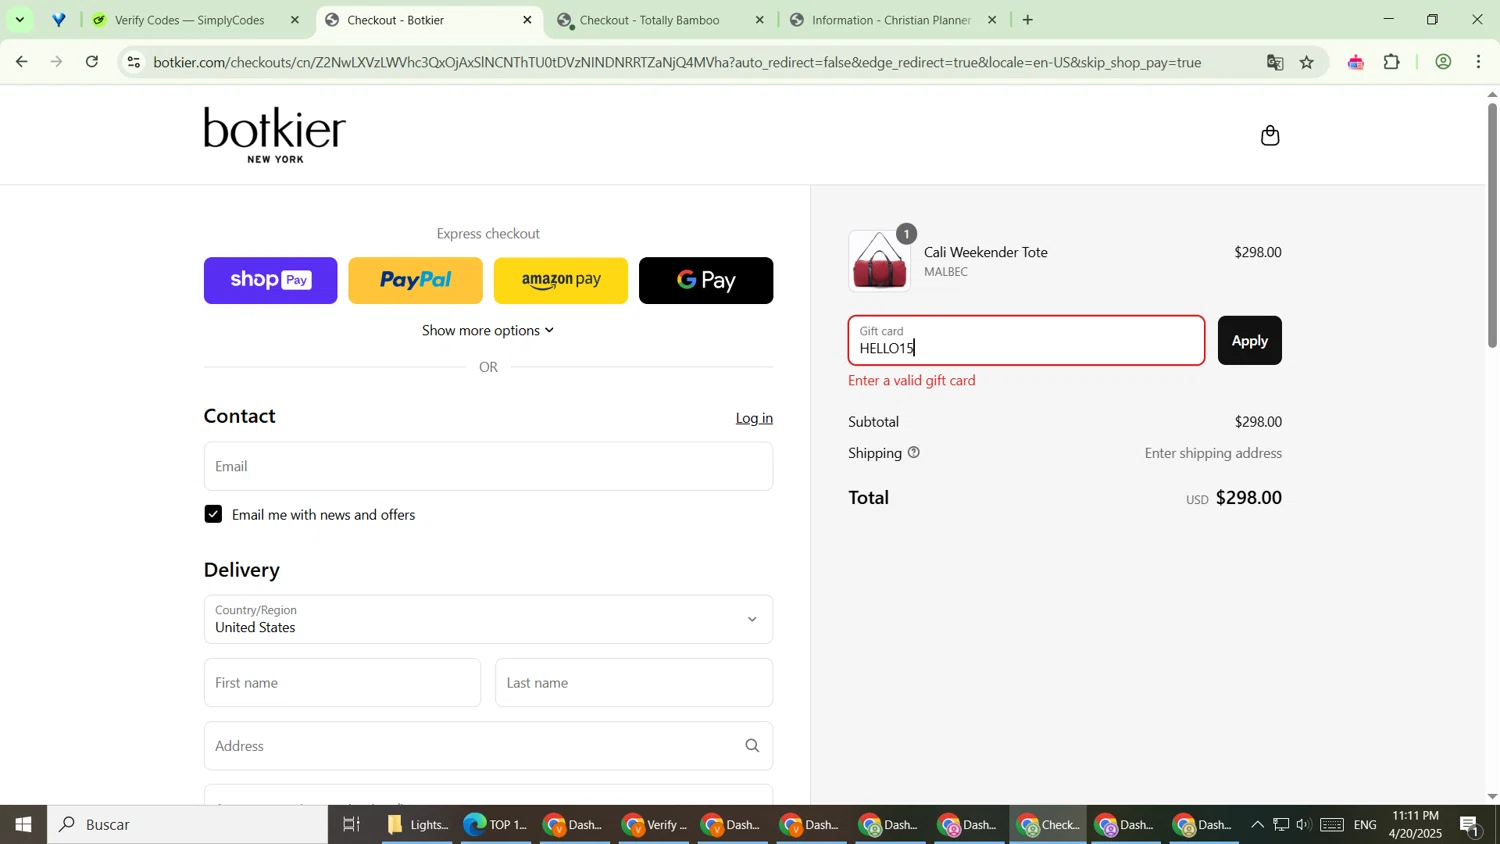Click the Email input field
Image resolution: width=1500 pixels, height=844 pixels.
[x=488, y=466]
